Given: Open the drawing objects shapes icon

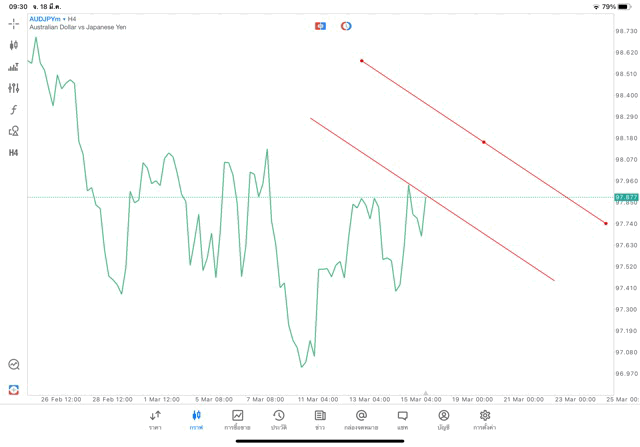Looking at the screenshot, I should pos(13,131).
